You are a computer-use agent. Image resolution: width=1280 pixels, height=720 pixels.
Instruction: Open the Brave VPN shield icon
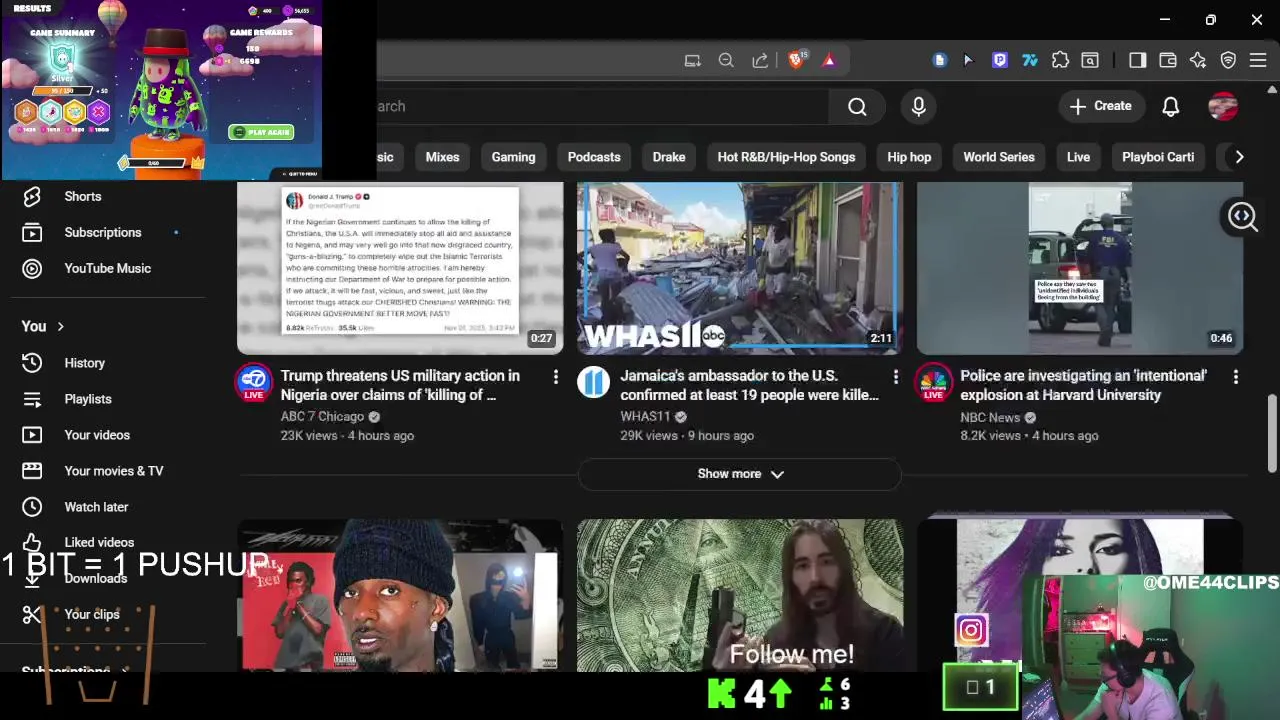click(1228, 60)
